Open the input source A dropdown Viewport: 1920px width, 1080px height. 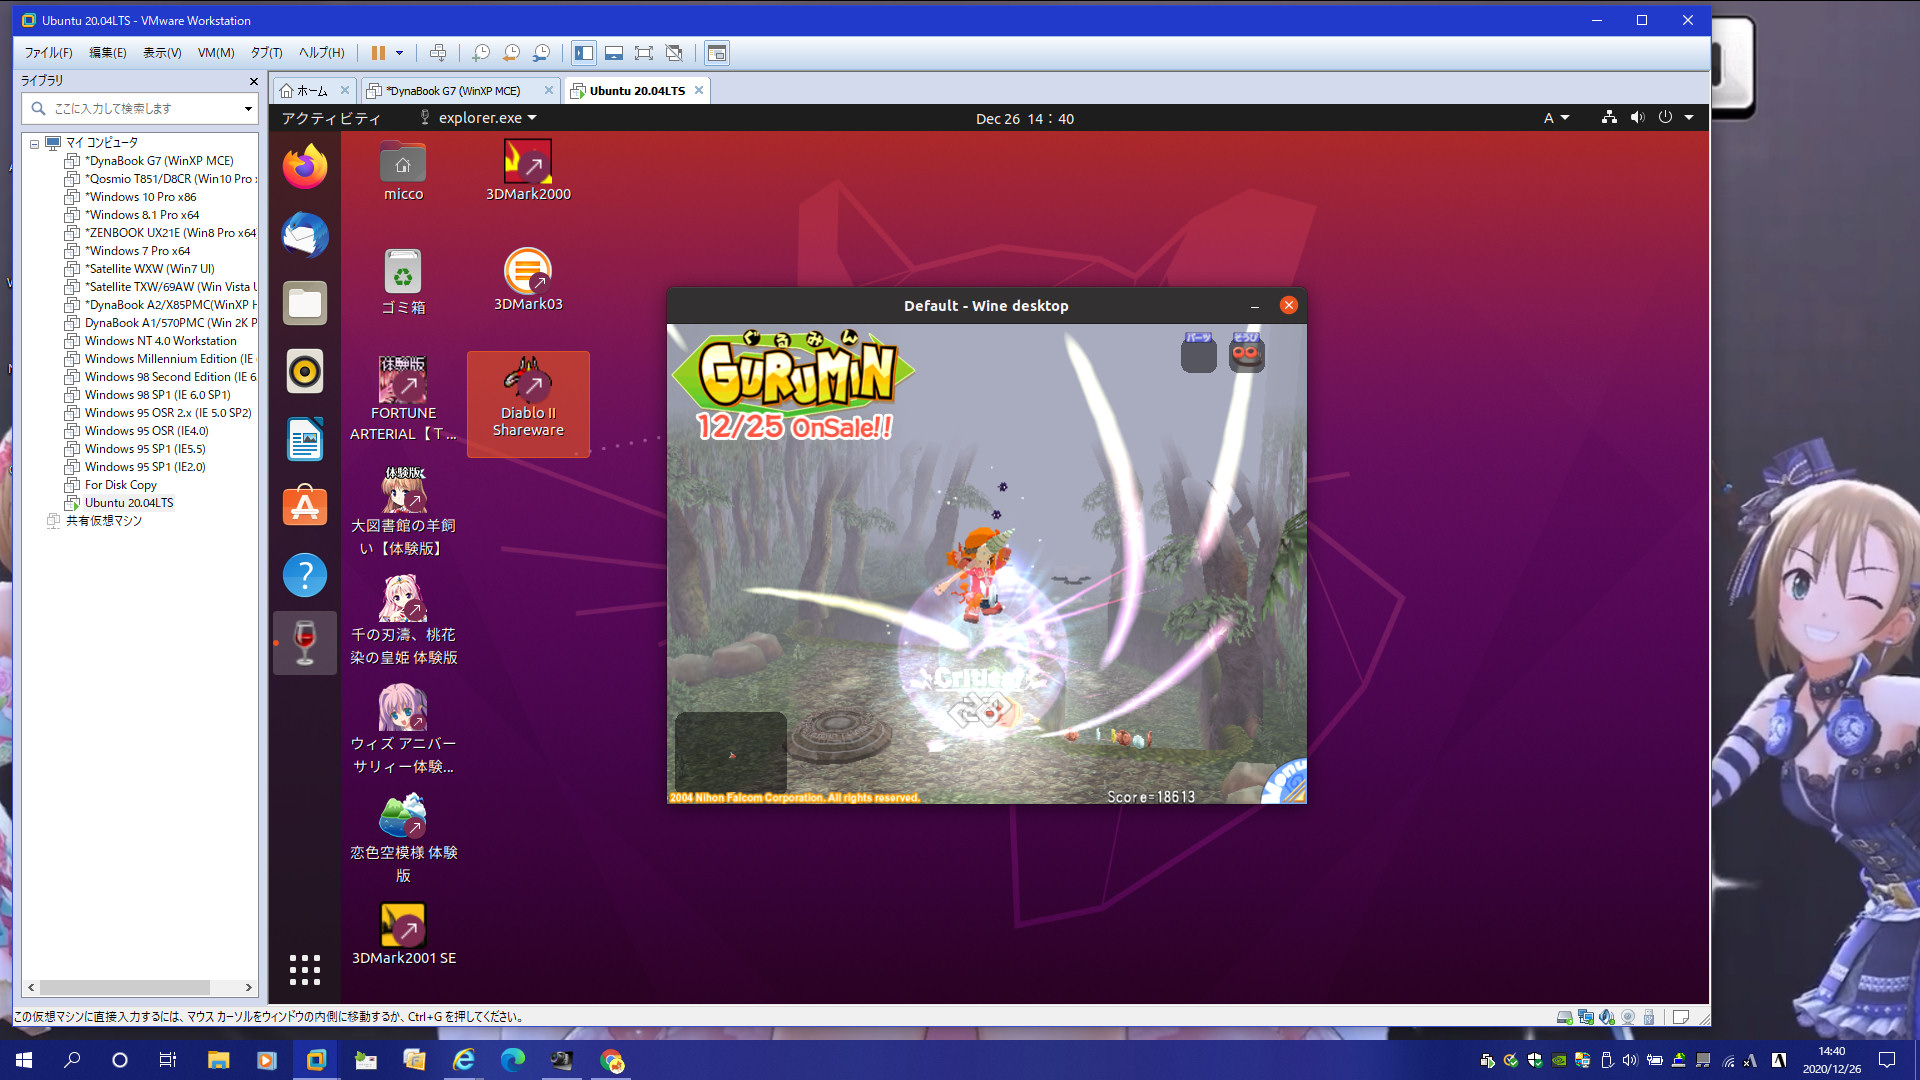click(x=1556, y=118)
